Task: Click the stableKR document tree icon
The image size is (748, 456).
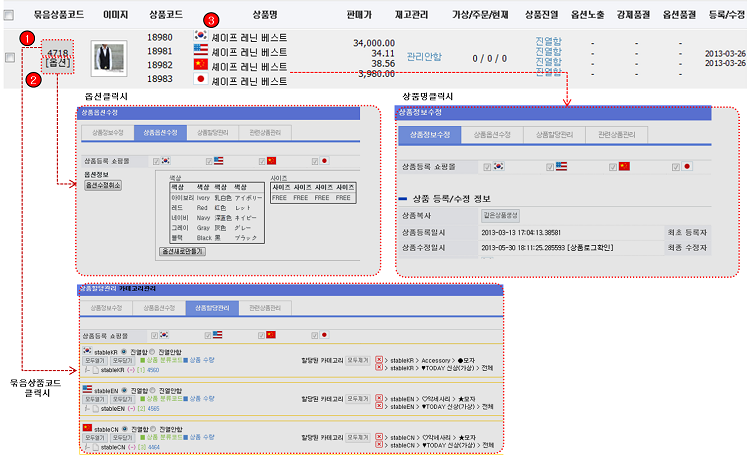Action: pos(95,369)
